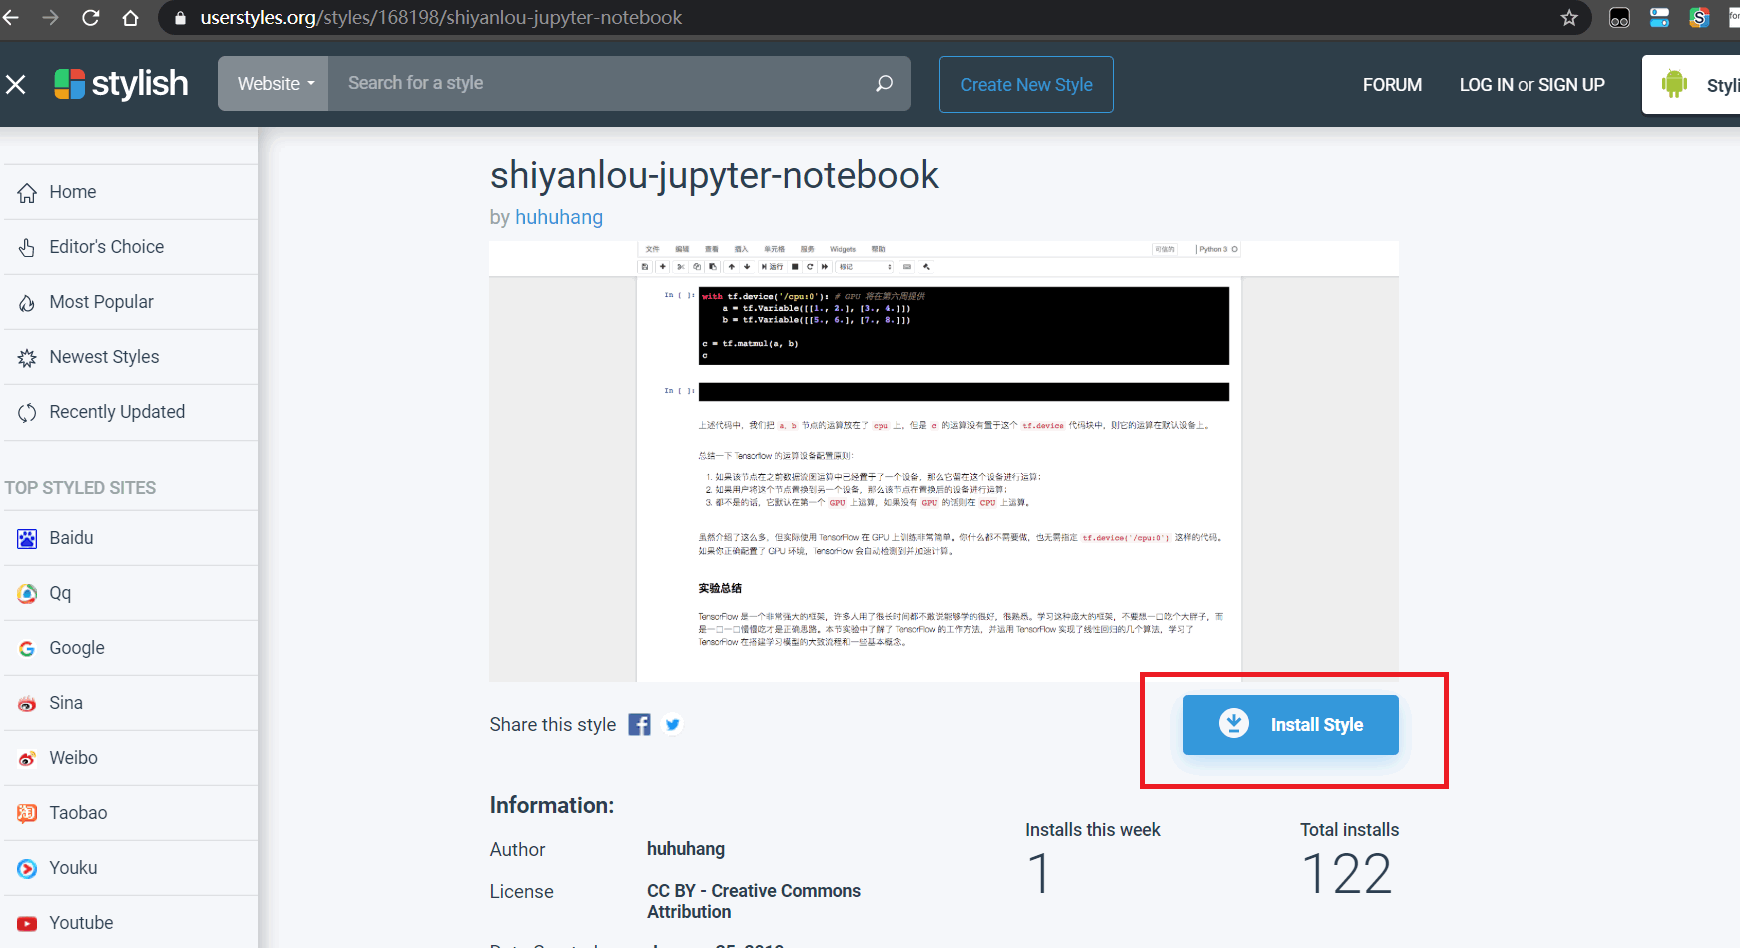The image size is (1740, 948).
Task: Share this style on Facebook
Action: point(639,724)
